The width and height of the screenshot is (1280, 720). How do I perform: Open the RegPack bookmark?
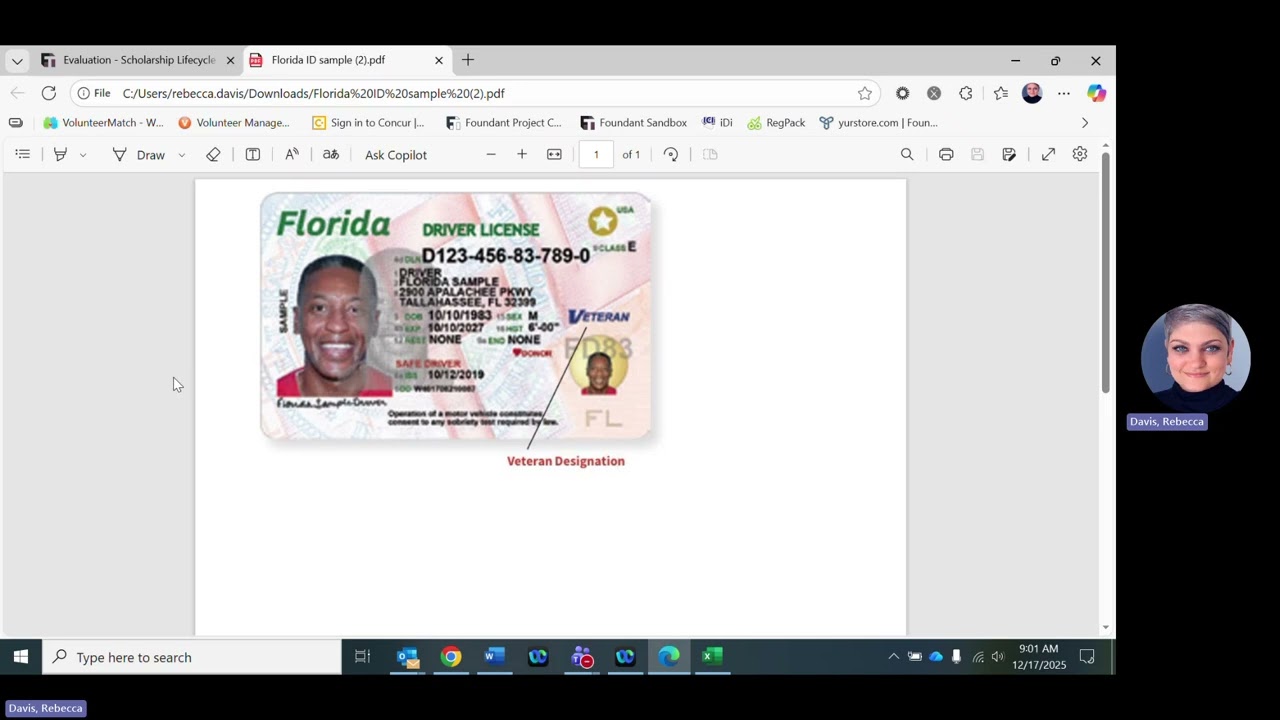tap(776, 123)
